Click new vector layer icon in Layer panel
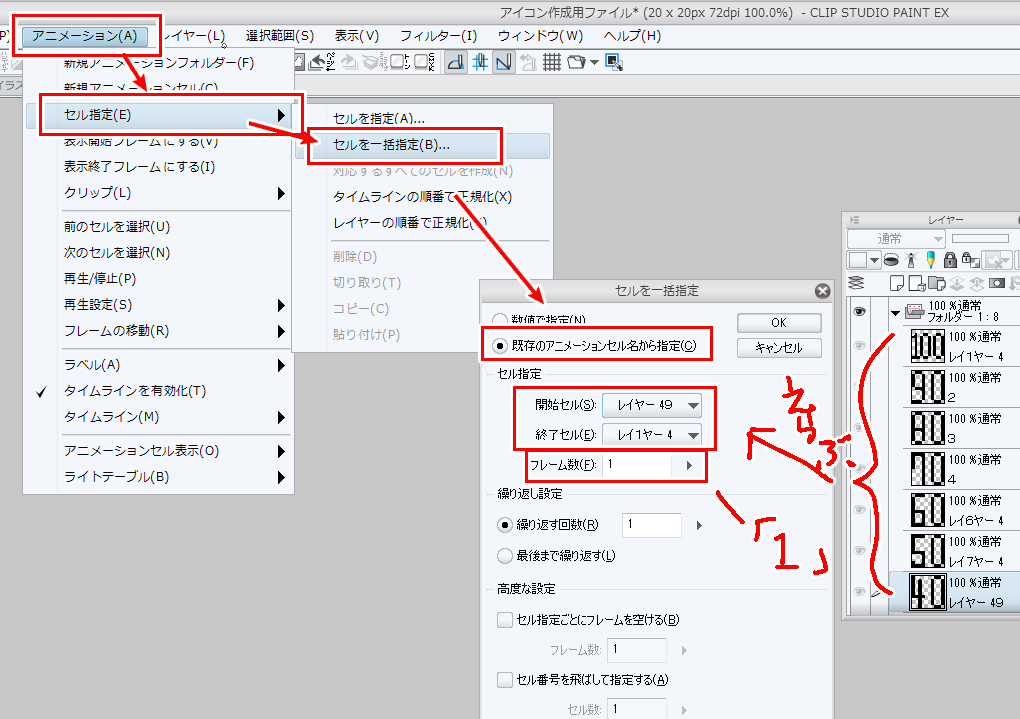The image size is (1020, 719). [917, 283]
